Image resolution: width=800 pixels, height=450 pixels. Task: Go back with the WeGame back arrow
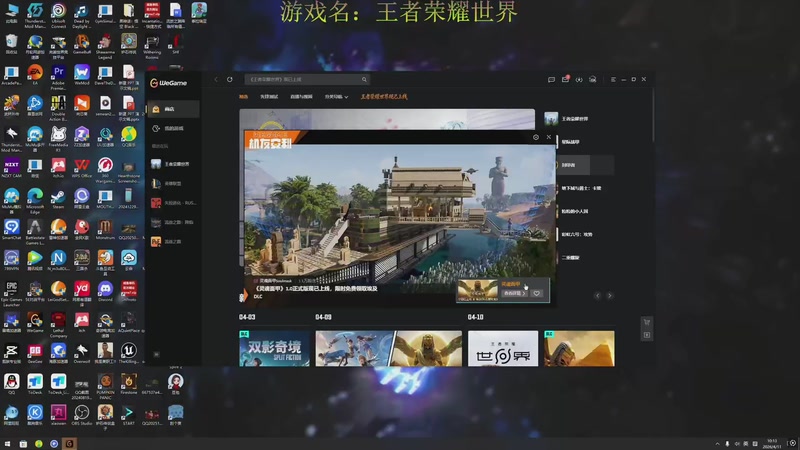point(216,80)
